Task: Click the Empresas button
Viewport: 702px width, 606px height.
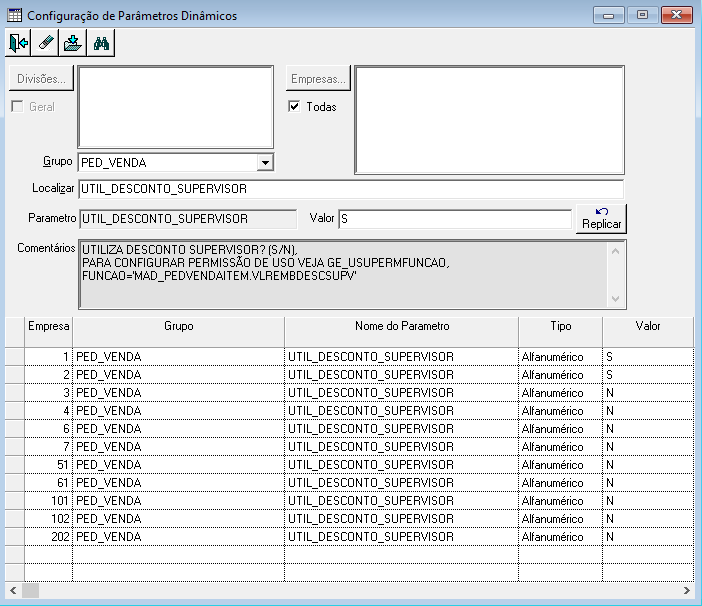Action: (x=318, y=79)
